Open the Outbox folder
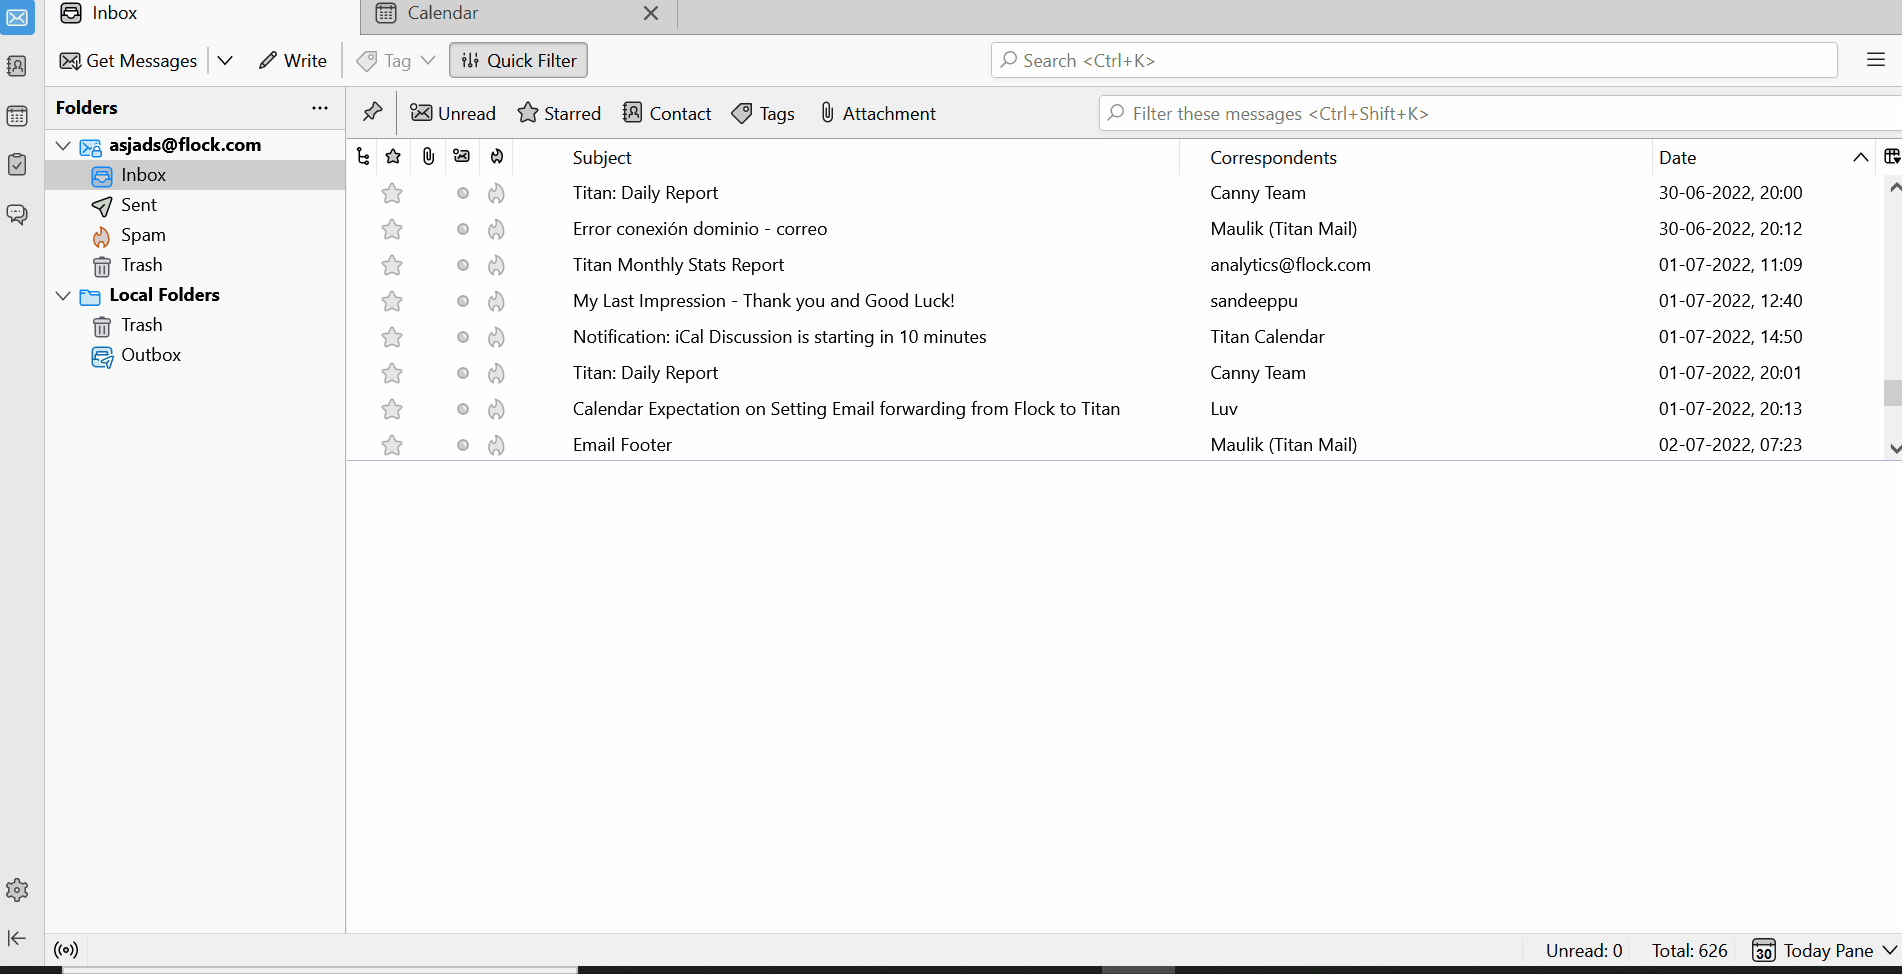The image size is (1902, 974). tap(195, 355)
